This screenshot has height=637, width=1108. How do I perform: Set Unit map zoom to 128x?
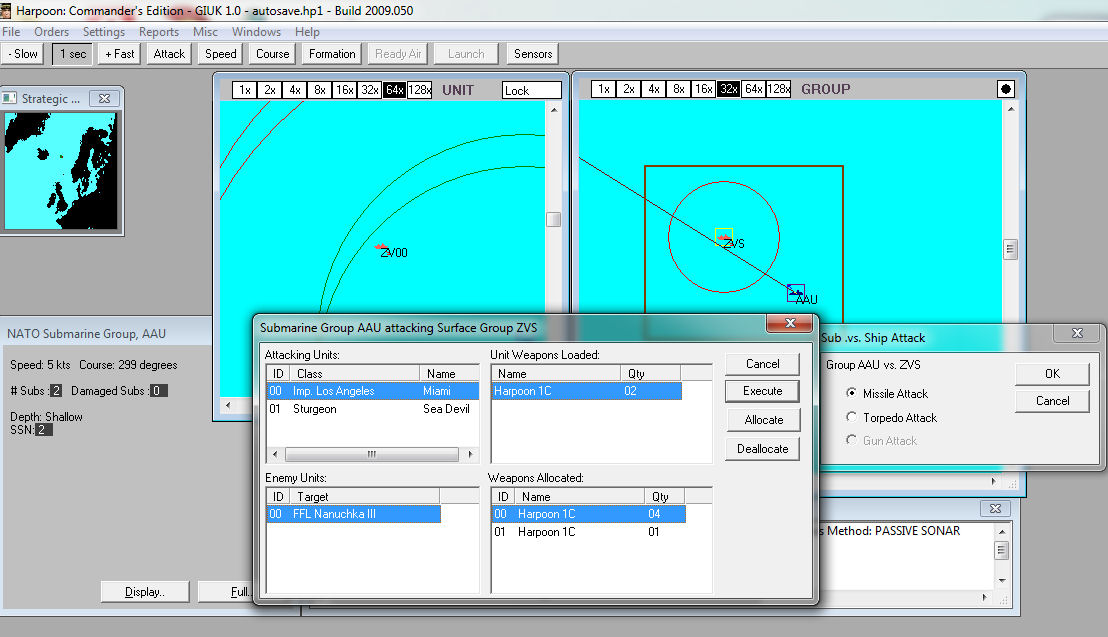click(x=420, y=90)
